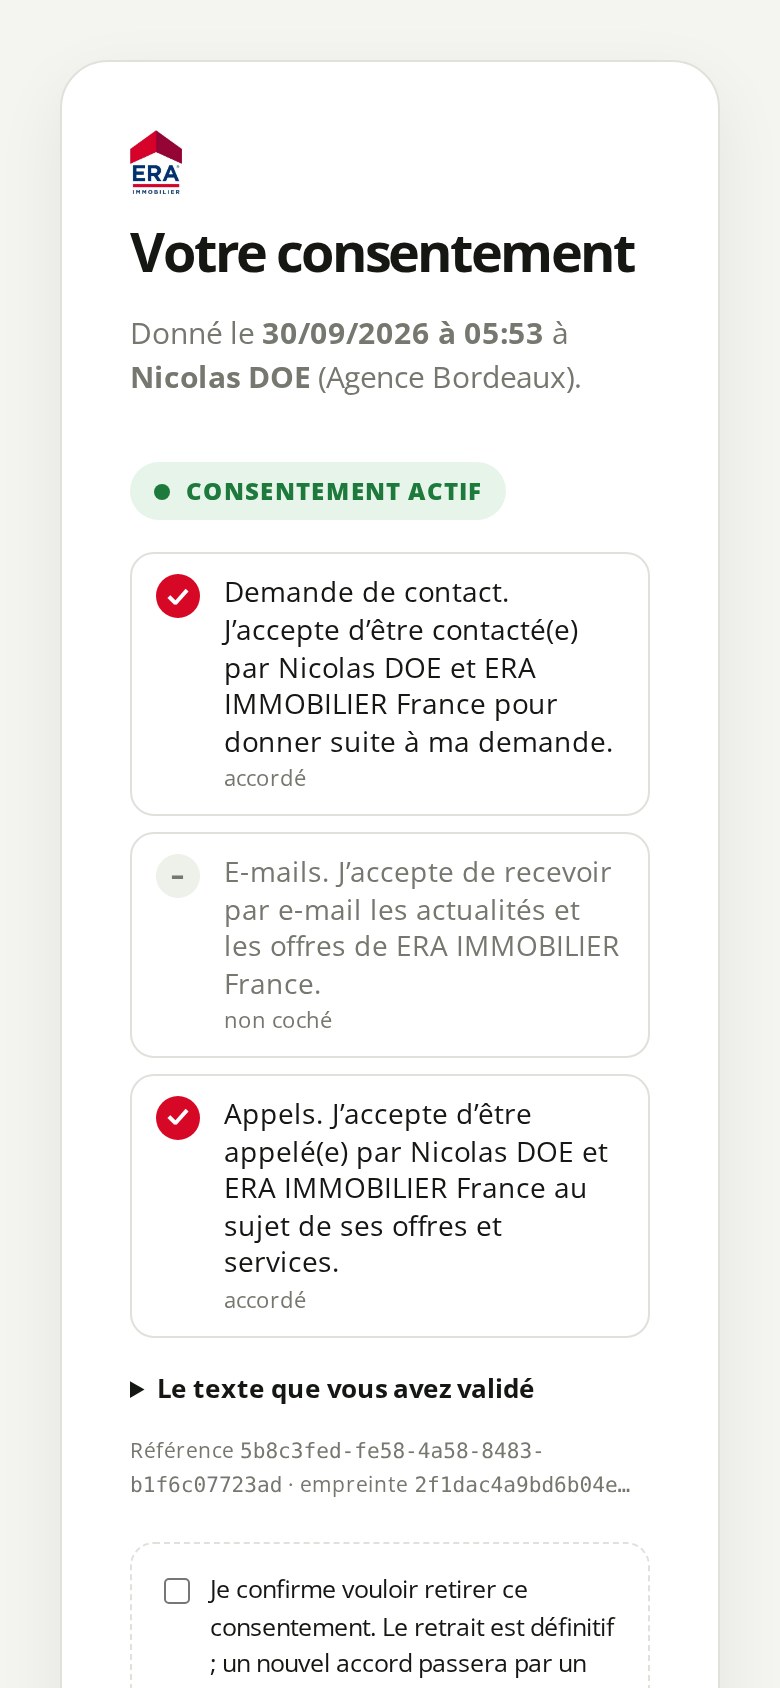Image resolution: width=780 pixels, height=1688 pixels.
Task: Click the 'non coché' status under E-mails
Action: pos(278,1020)
